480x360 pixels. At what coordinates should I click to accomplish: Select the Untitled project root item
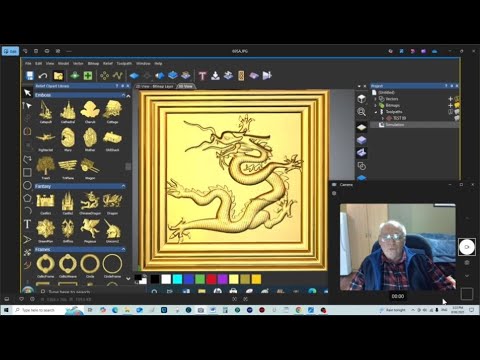(386, 93)
